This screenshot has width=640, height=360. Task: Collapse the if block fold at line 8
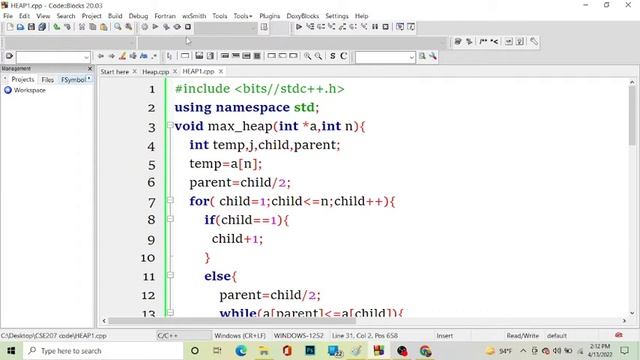170,219
